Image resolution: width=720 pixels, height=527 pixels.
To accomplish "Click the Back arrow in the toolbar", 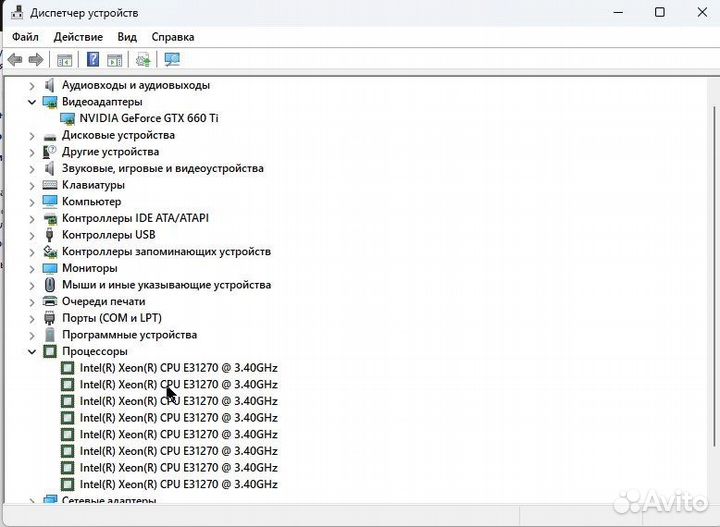I will tap(15, 60).
